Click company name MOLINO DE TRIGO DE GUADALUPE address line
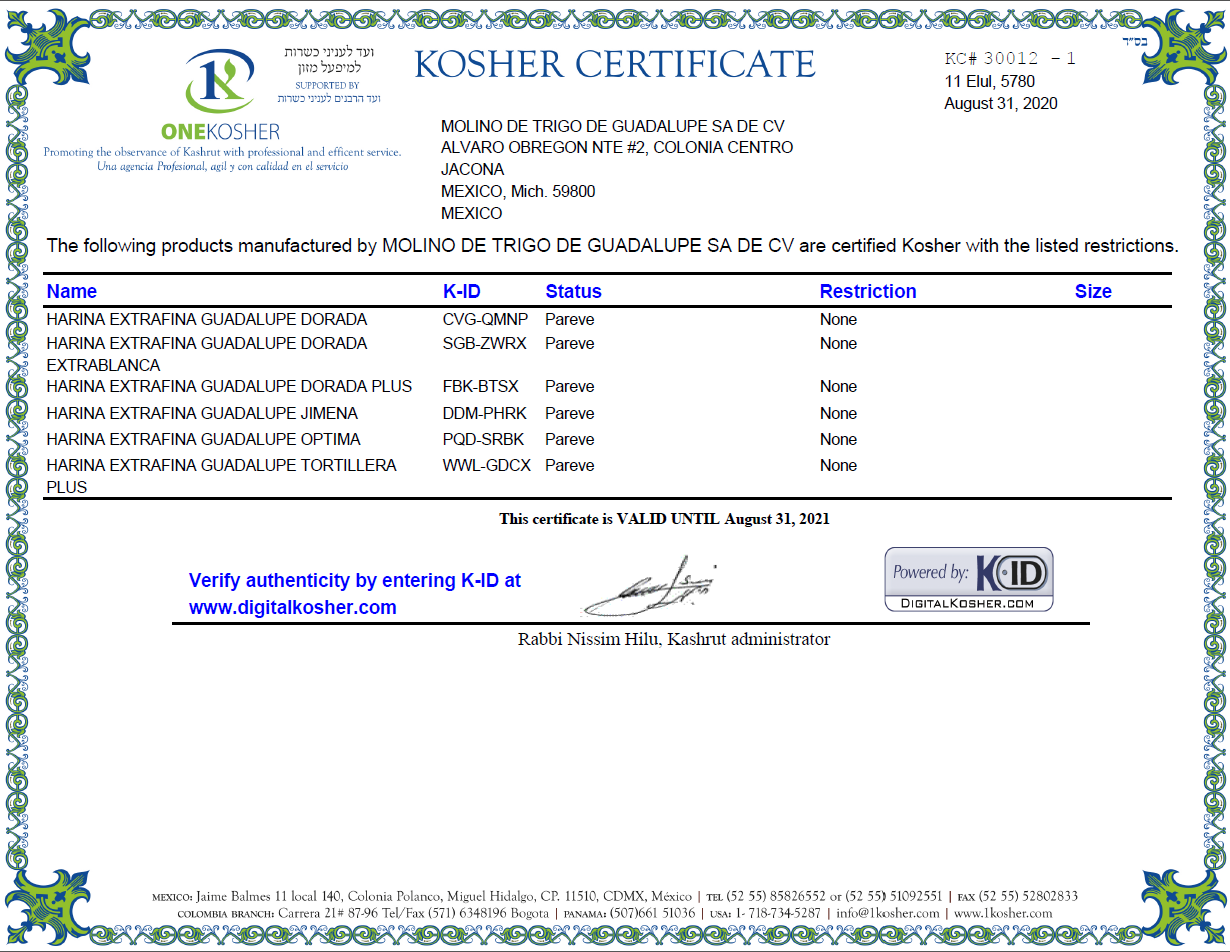 [x=613, y=126]
